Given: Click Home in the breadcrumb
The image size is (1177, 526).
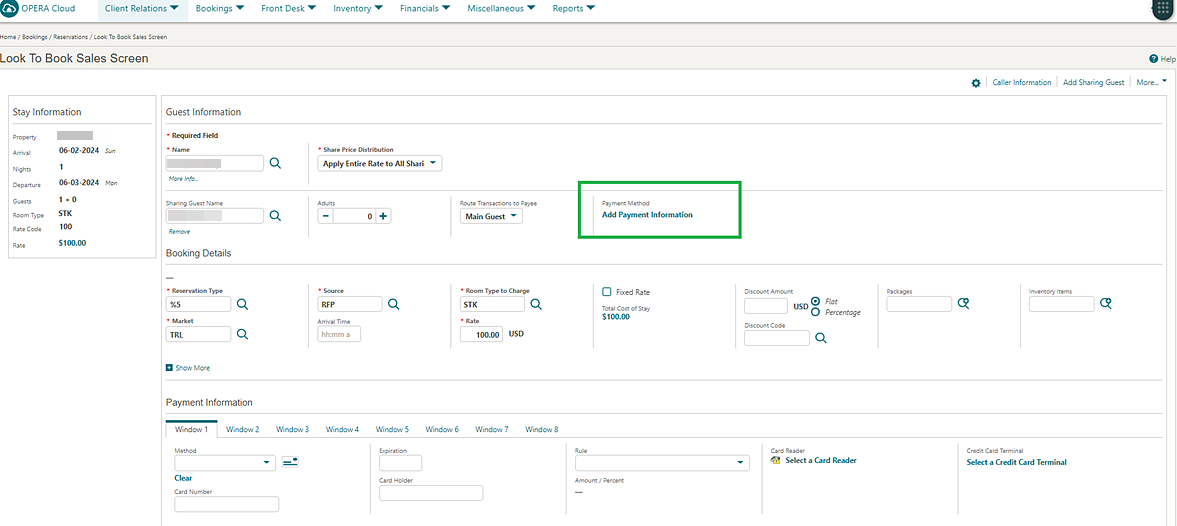Looking at the screenshot, I should click(8, 36).
